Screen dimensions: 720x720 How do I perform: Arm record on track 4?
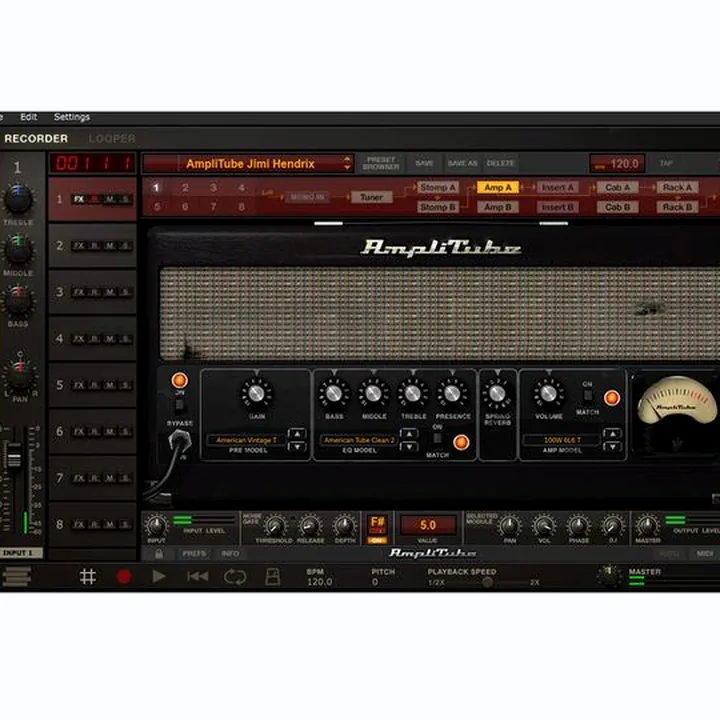94,339
